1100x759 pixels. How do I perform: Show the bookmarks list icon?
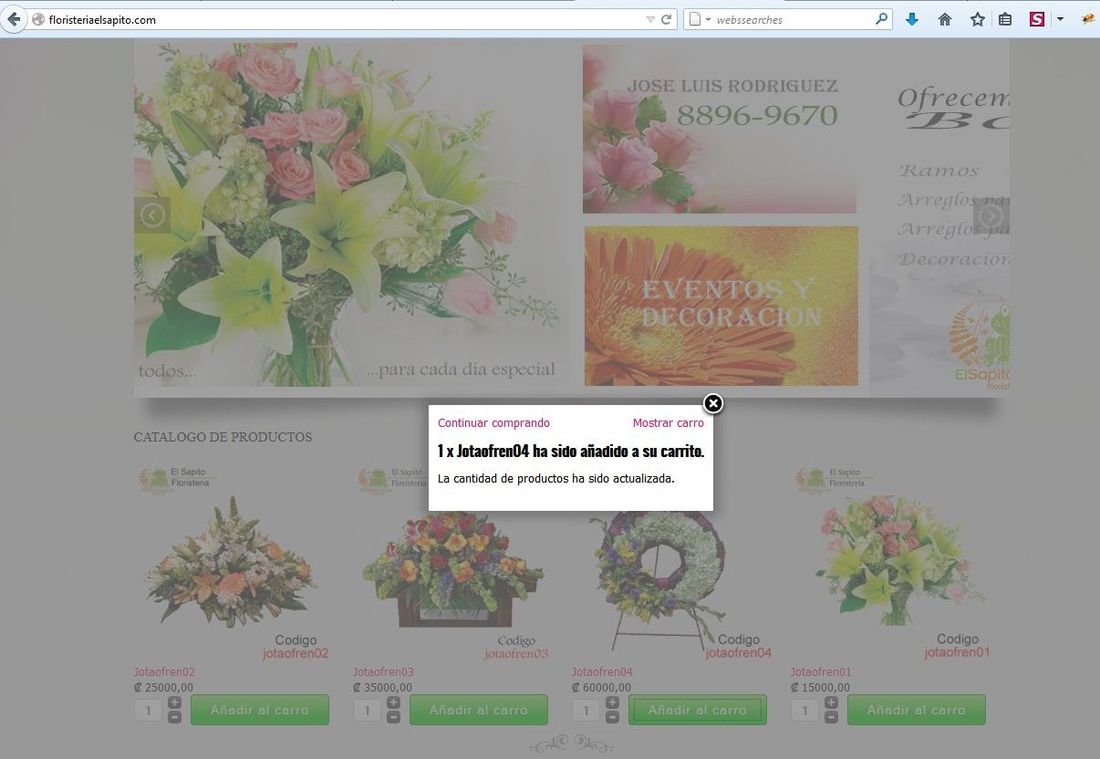[x=1005, y=20]
